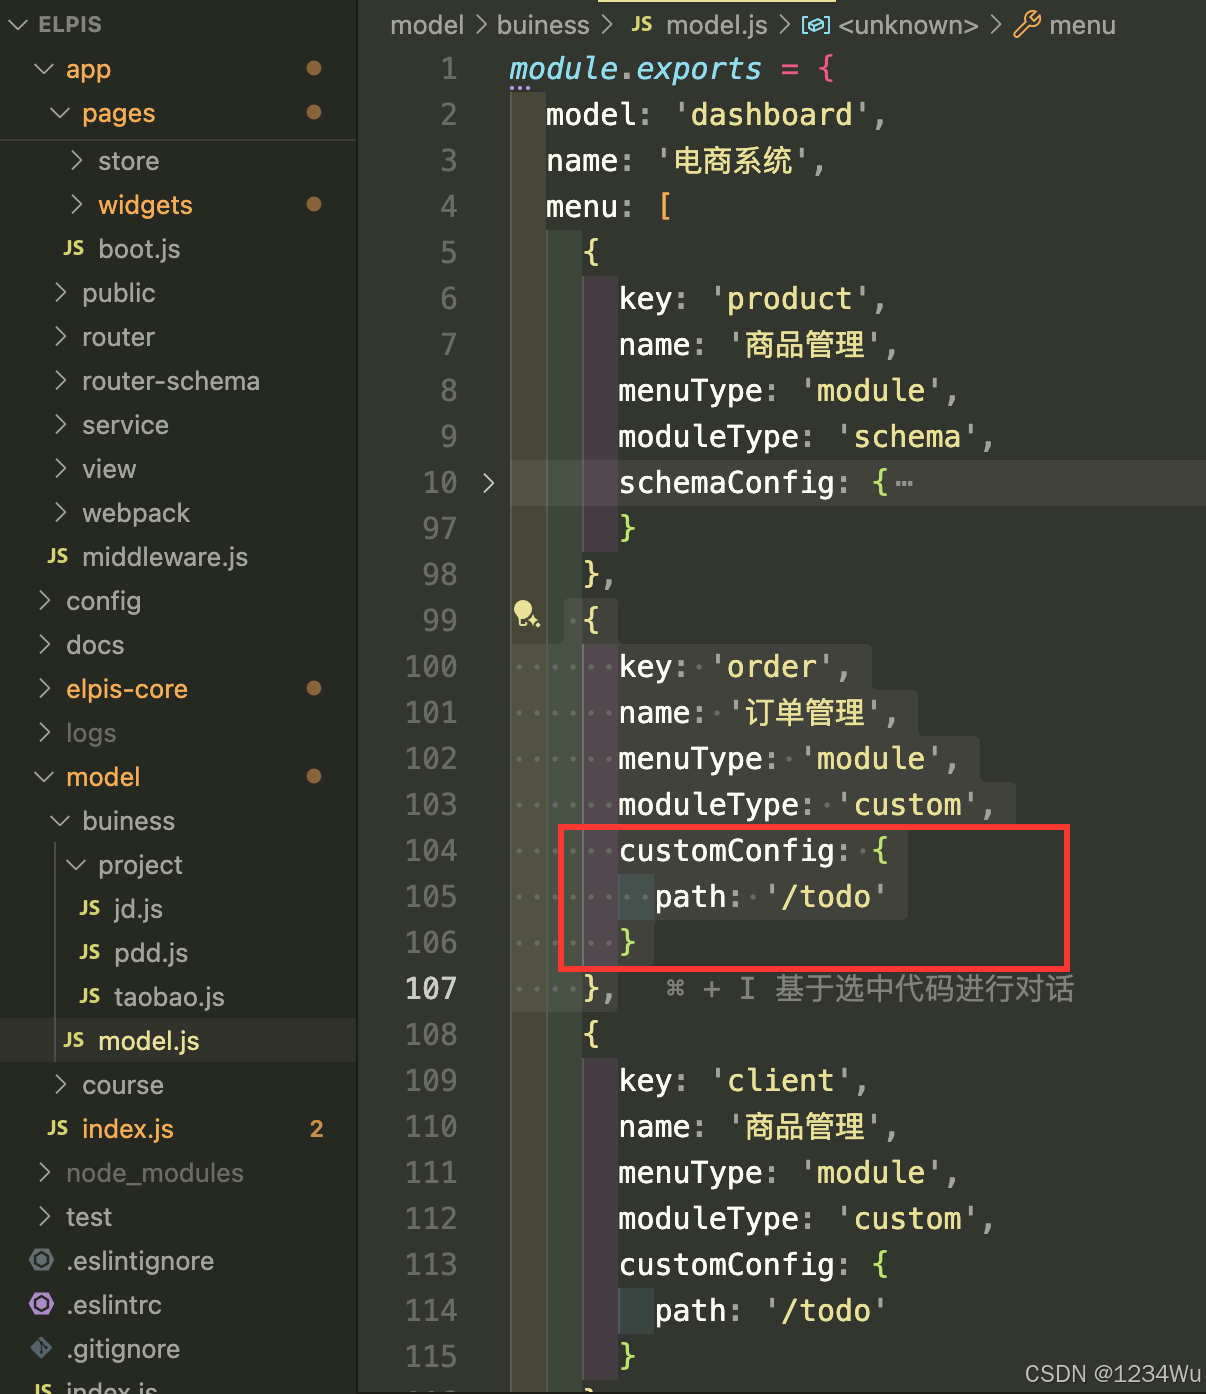1206x1394 pixels.
Task: Click the wrench icon in breadcrumb
Action: (1027, 24)
